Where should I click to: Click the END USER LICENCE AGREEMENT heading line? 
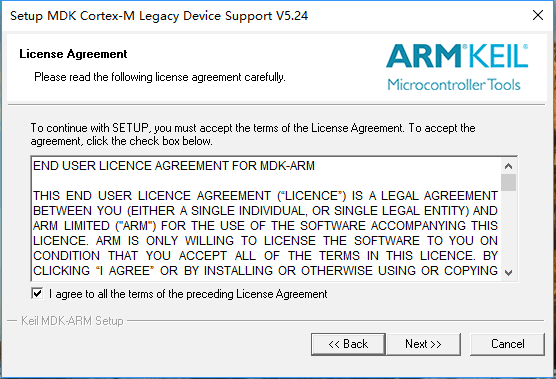174,166
